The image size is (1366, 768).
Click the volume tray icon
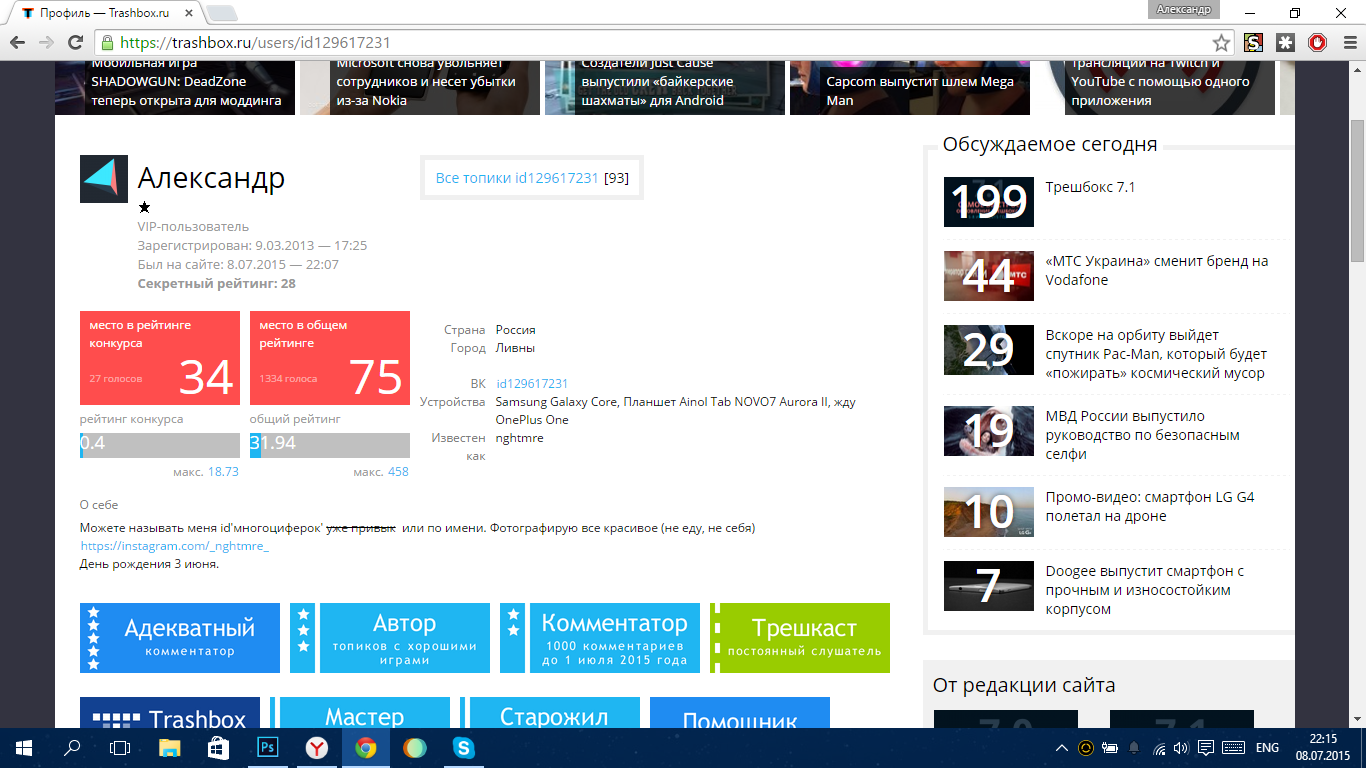click(1181, 748)
